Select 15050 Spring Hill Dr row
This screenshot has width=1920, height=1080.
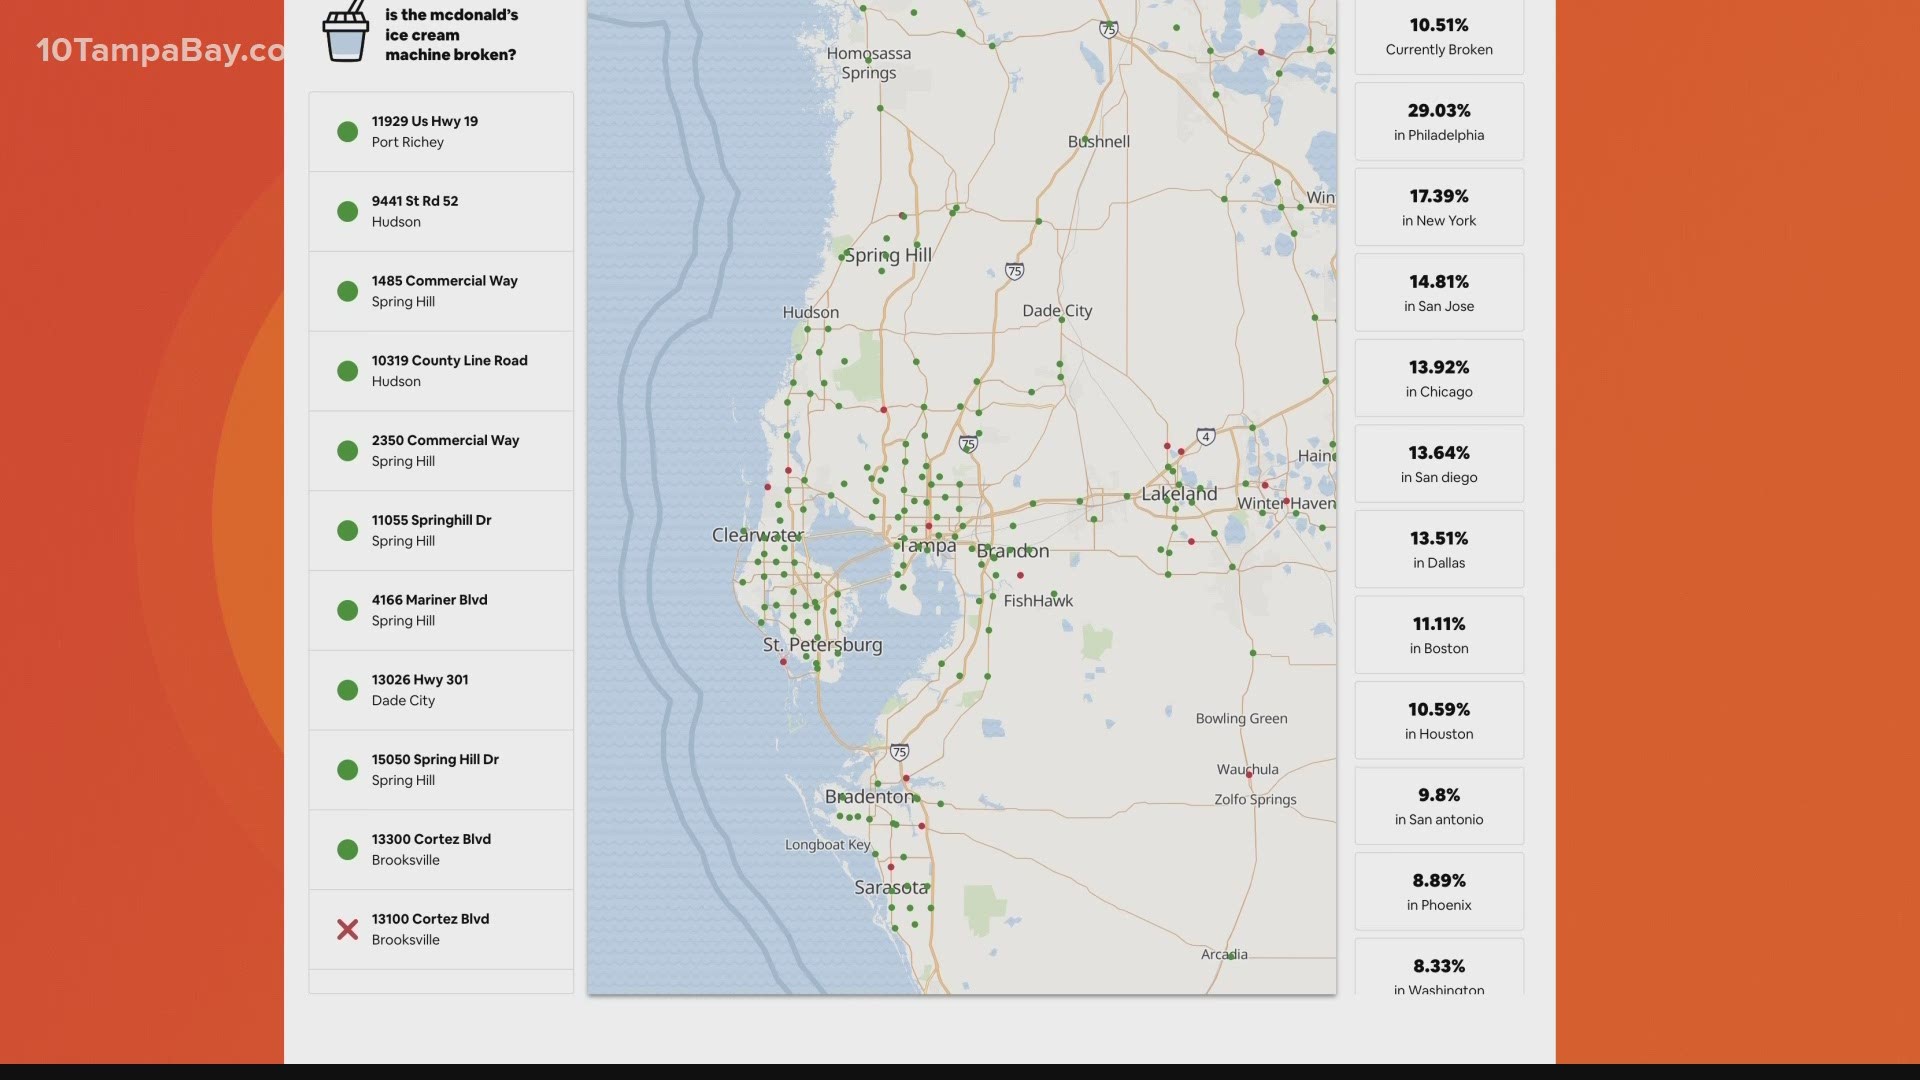(x=441, y=770)
